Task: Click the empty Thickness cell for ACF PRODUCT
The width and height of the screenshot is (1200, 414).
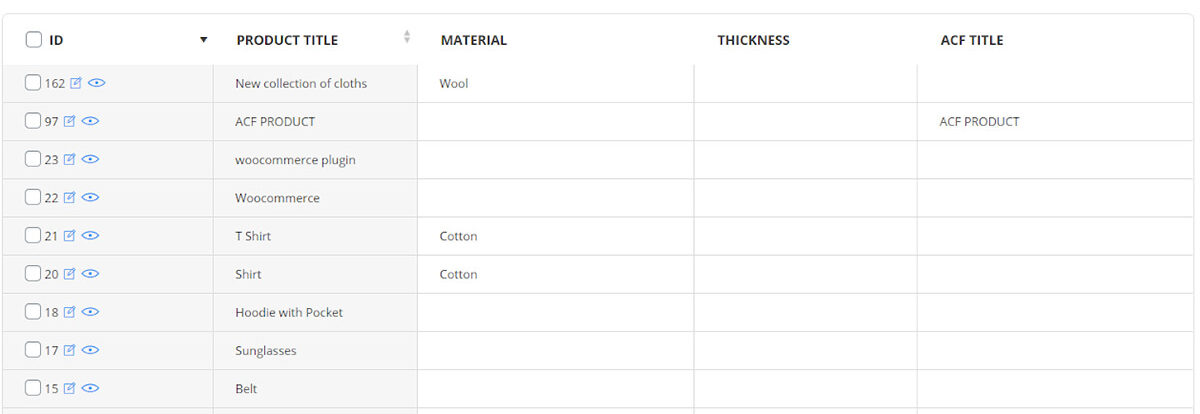Action: click(805, 122)
